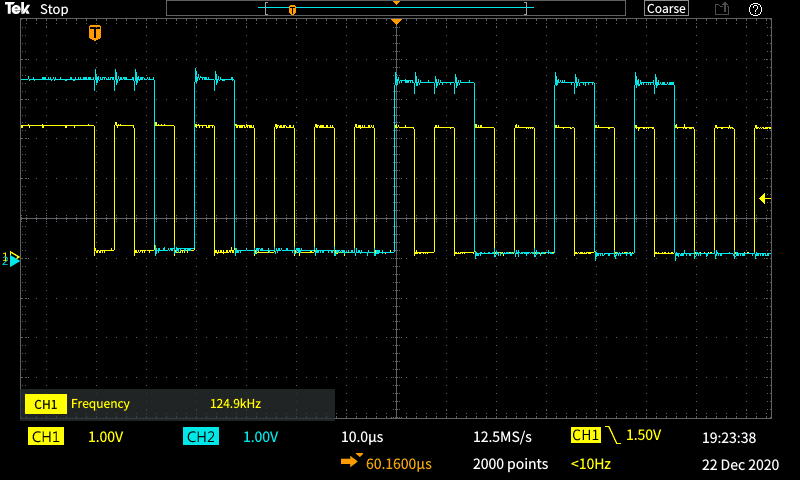Click the 2000 points record length readout
The image size is (800, 480).
click(510, 464)
